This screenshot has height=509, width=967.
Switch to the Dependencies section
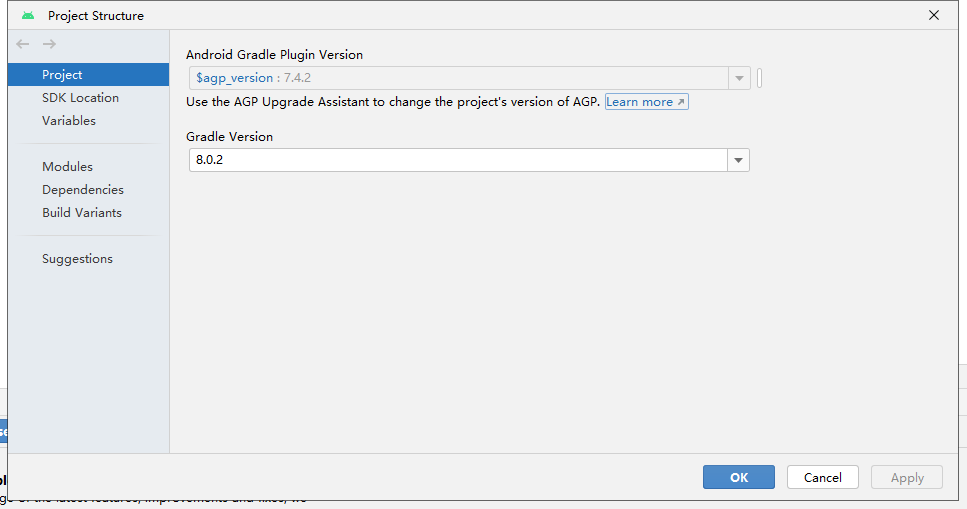click(x=83, y=190)
